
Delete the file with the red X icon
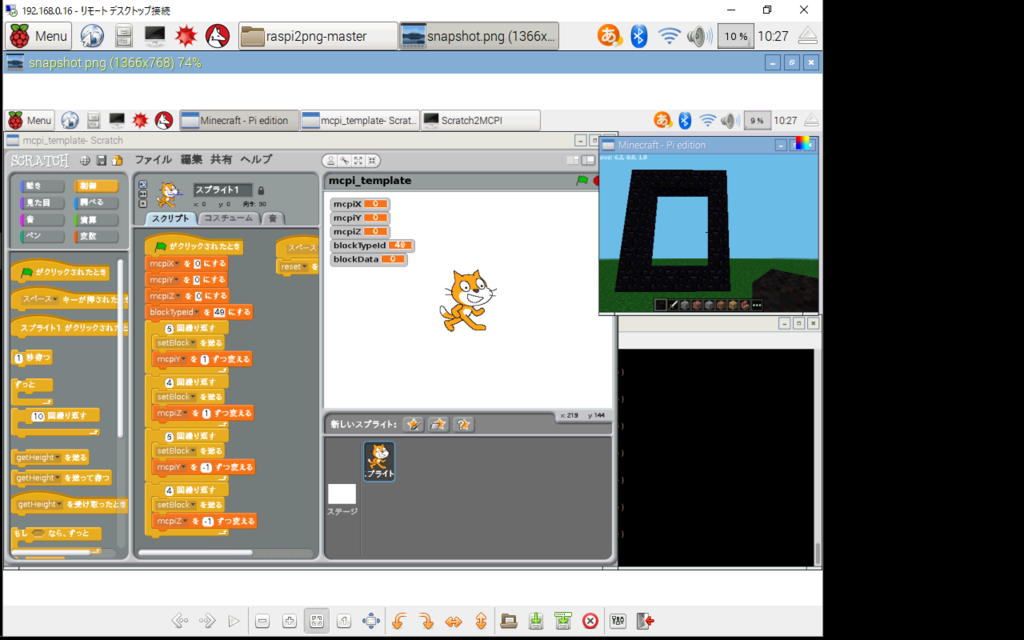click(590, 621)
